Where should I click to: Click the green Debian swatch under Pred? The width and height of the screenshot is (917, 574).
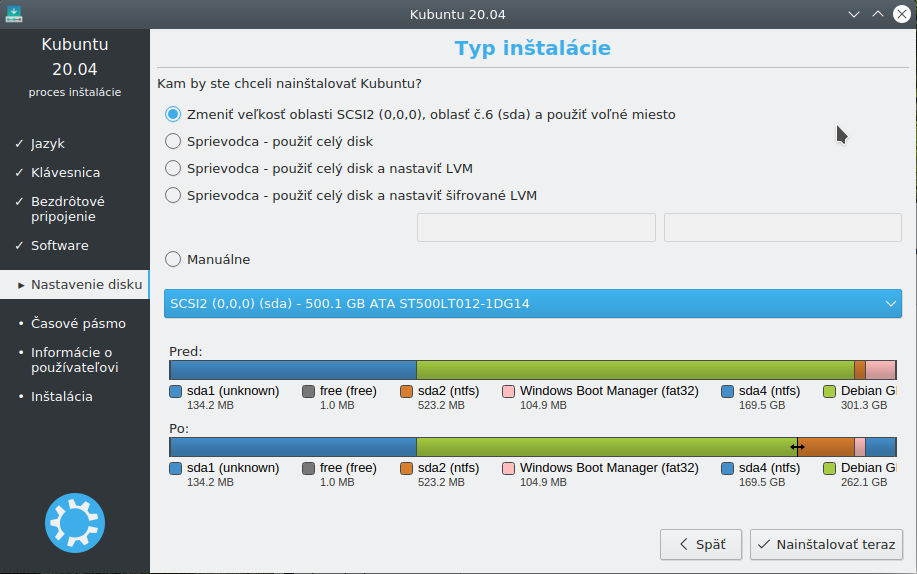coord(829,391)
